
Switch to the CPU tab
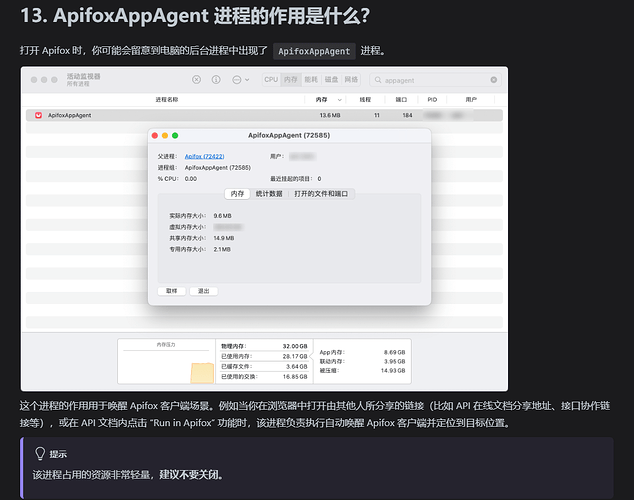[x=271, y=80]
